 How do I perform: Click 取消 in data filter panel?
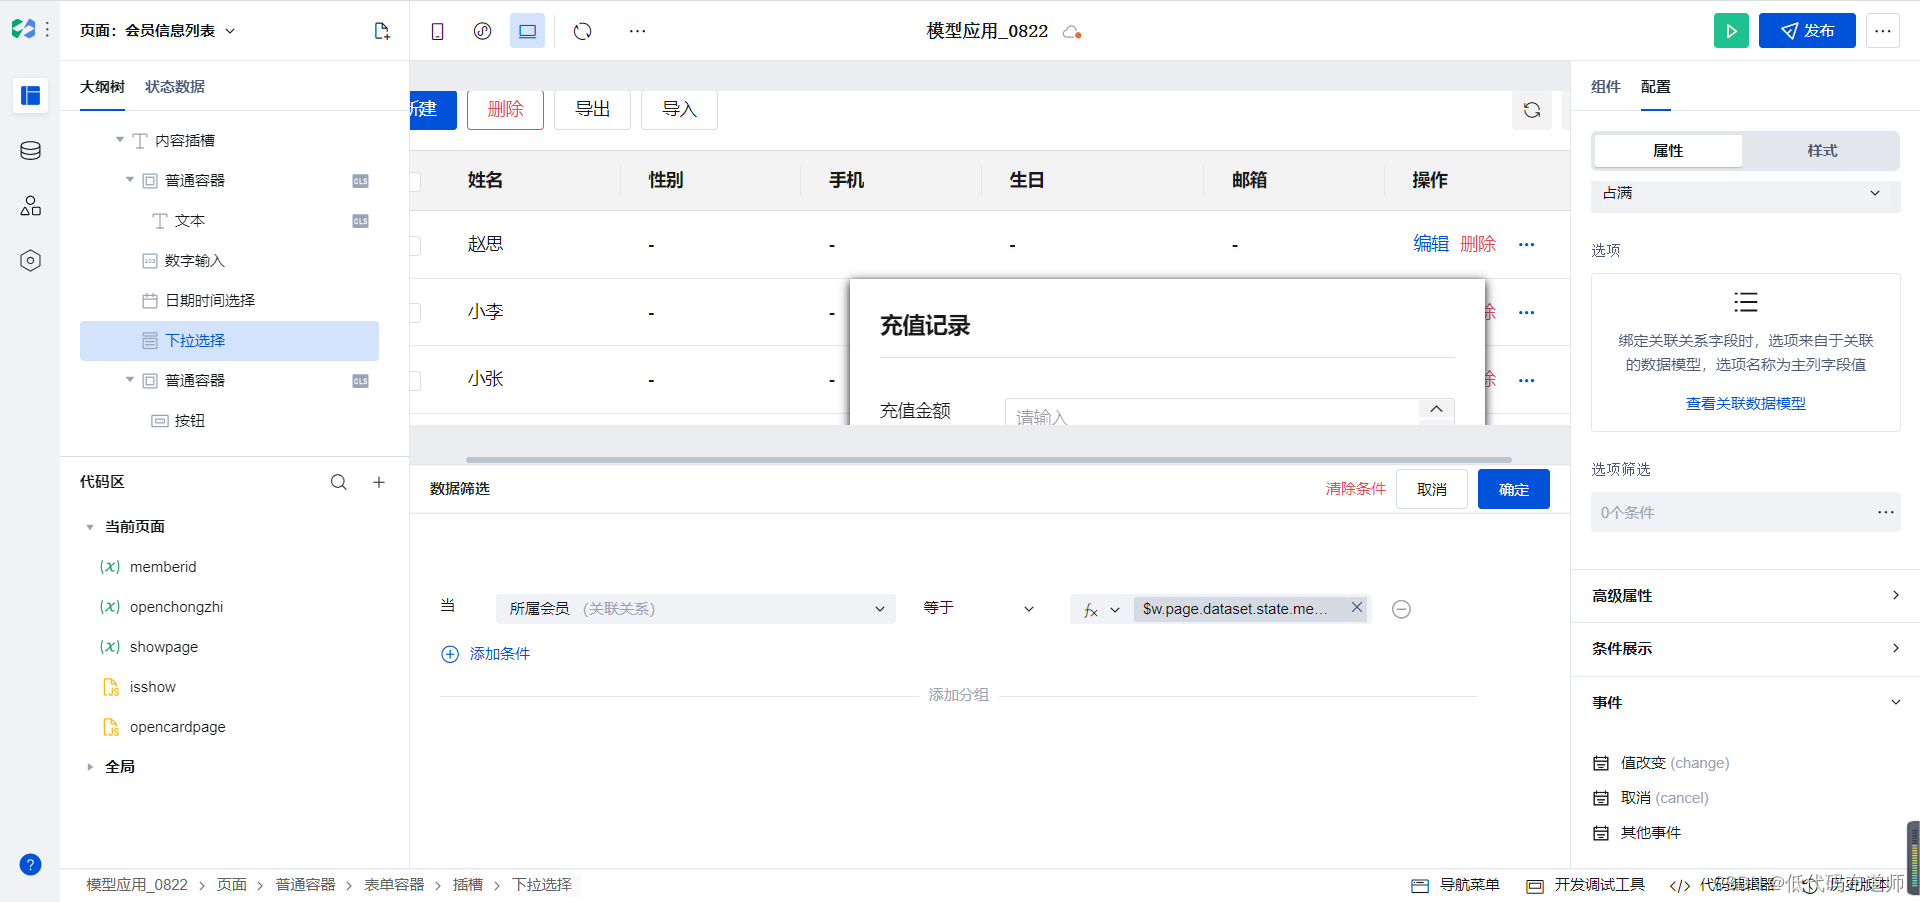tap(1432, 489)
